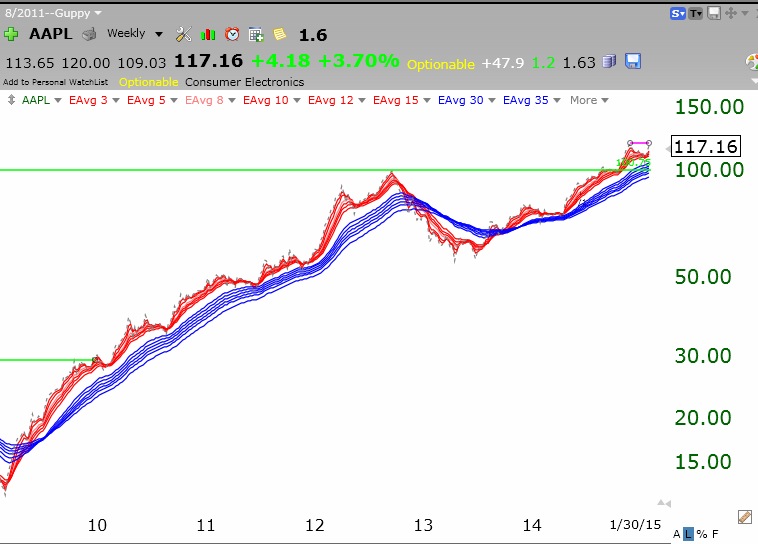Viewport: 758px width, 544px height.
Task: Click the stacked database icon near 1.63
Action: (x=609, y=61)
